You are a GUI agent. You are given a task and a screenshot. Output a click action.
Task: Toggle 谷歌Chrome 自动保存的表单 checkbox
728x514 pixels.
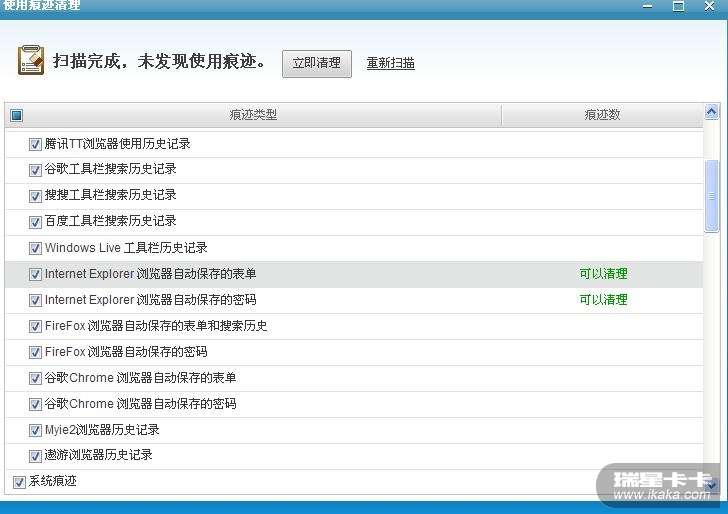click(x=35, y=378)
